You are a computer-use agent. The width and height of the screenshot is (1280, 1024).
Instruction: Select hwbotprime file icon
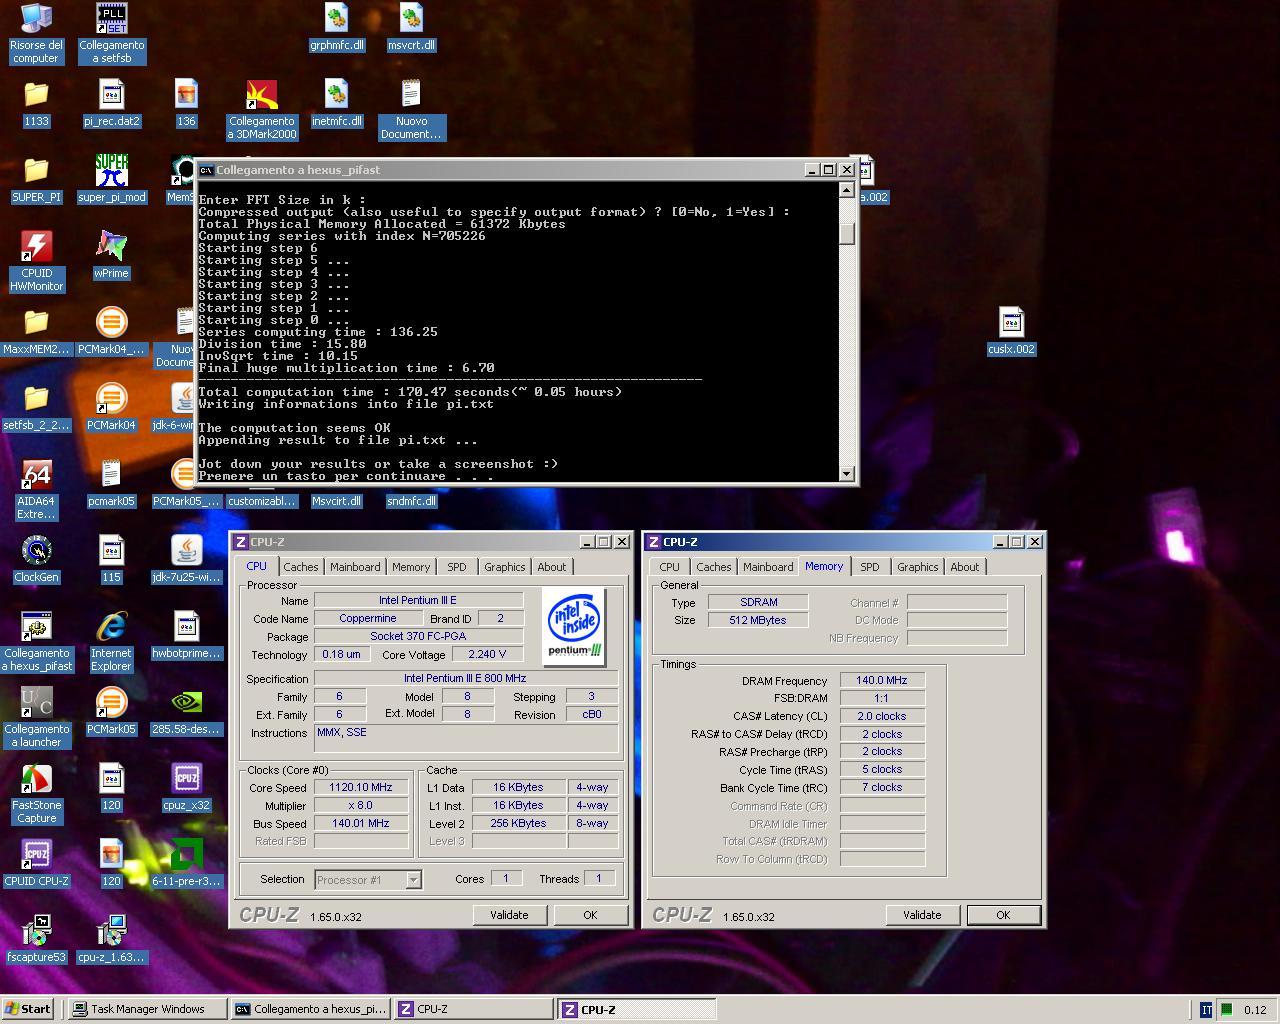tap(187, 636)
